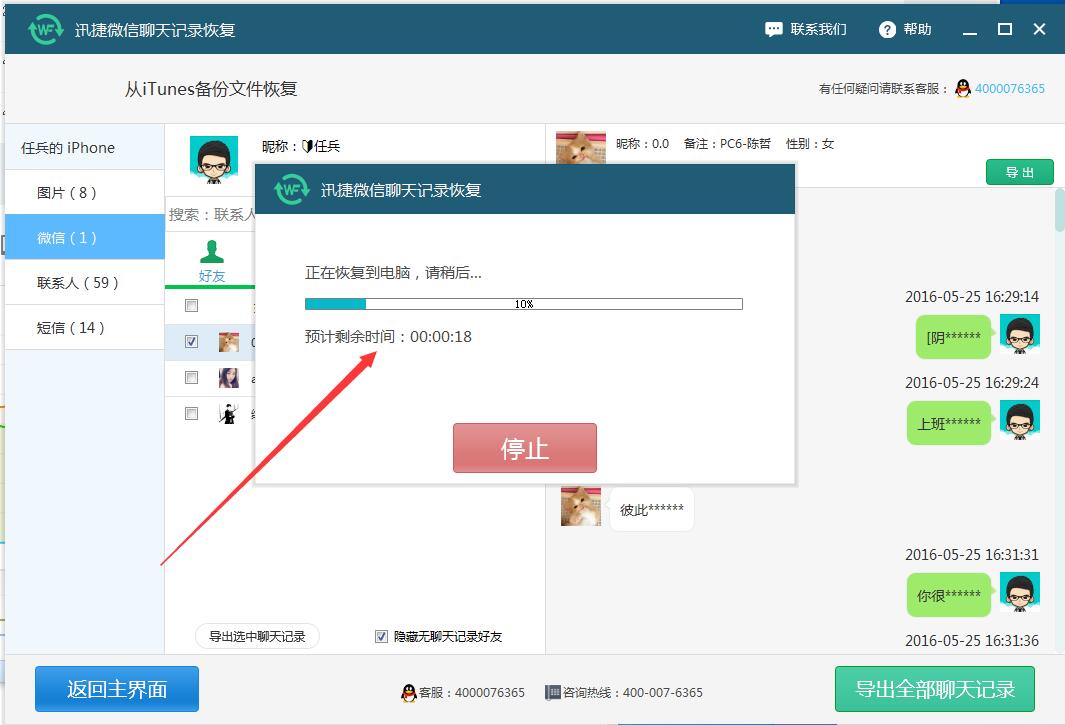Click the timestamp 2016-05-25 16:31:31
Viewport: 1065px width, 725px height.
[x=971, y=554]
